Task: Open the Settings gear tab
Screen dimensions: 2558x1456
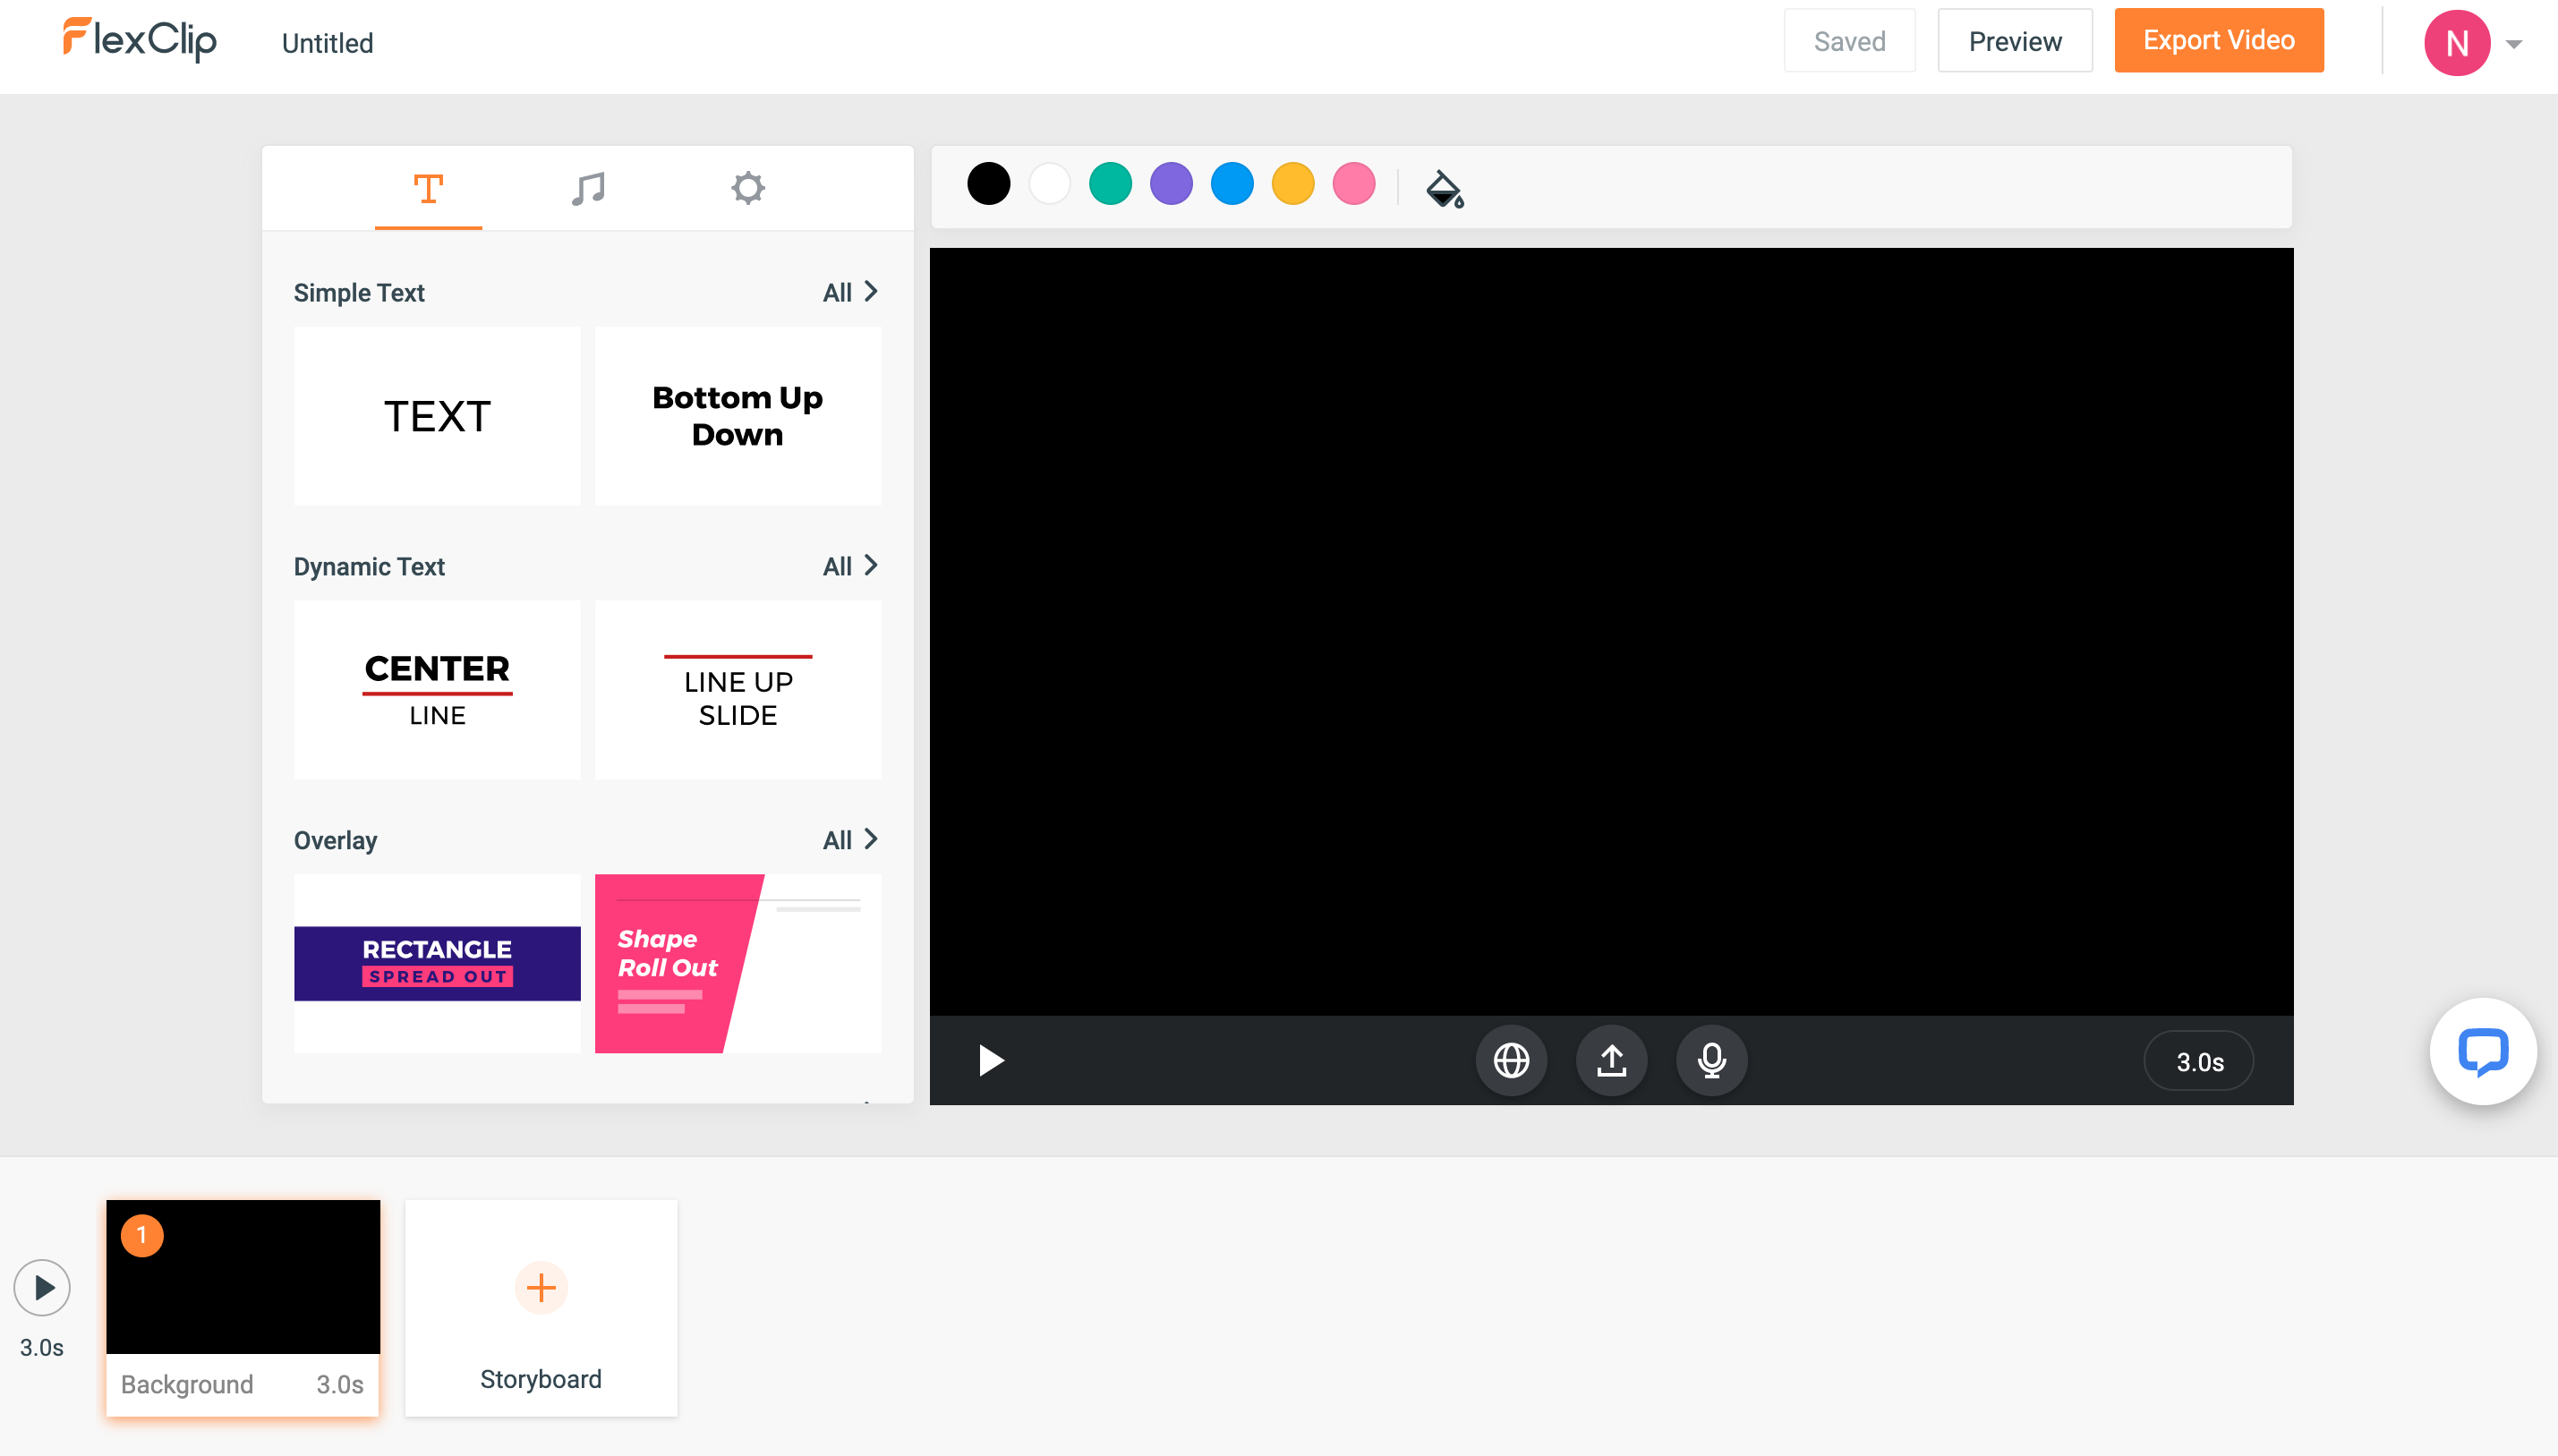Action: click(x=747, y=188)
